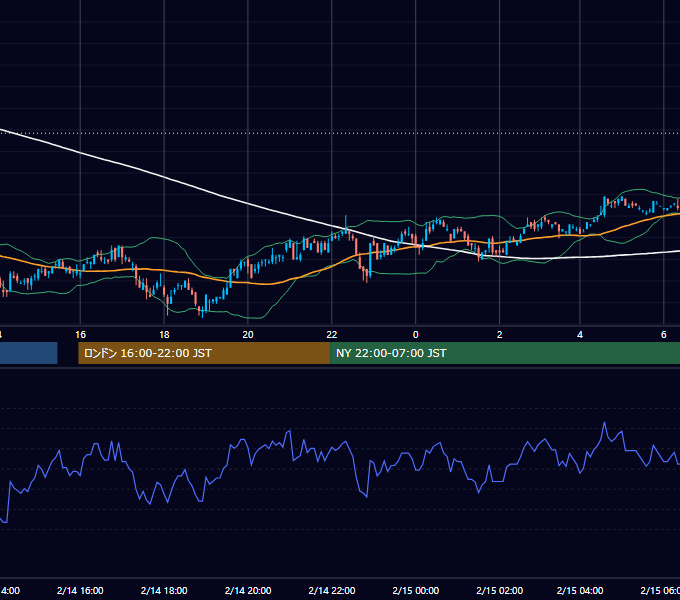Image resolution: width=680 pixels, height=600 pixels.
Task: Click the NY 22:00-07:00 JST session bar
Action: (505, 353)
